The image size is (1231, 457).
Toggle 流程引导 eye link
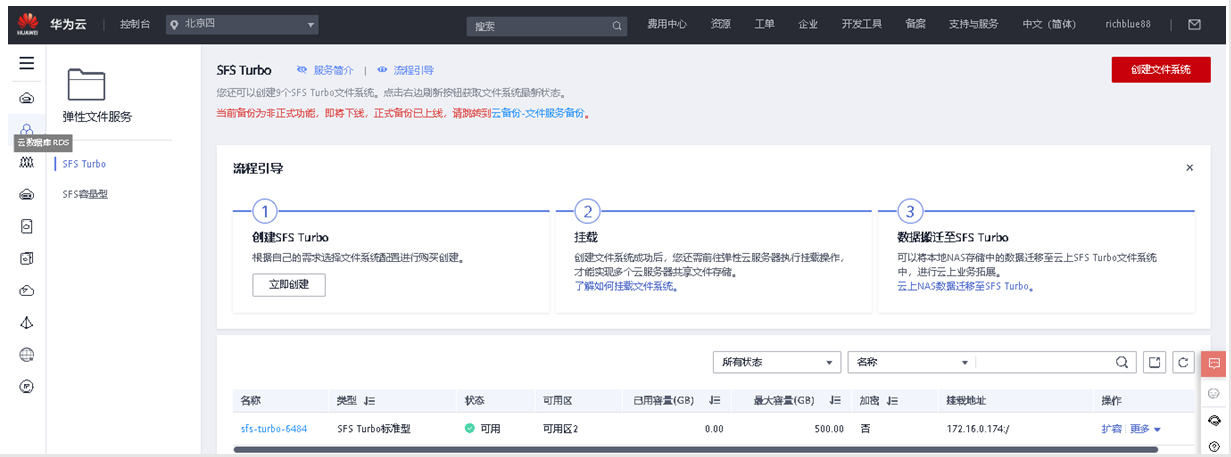click(405, 70)
